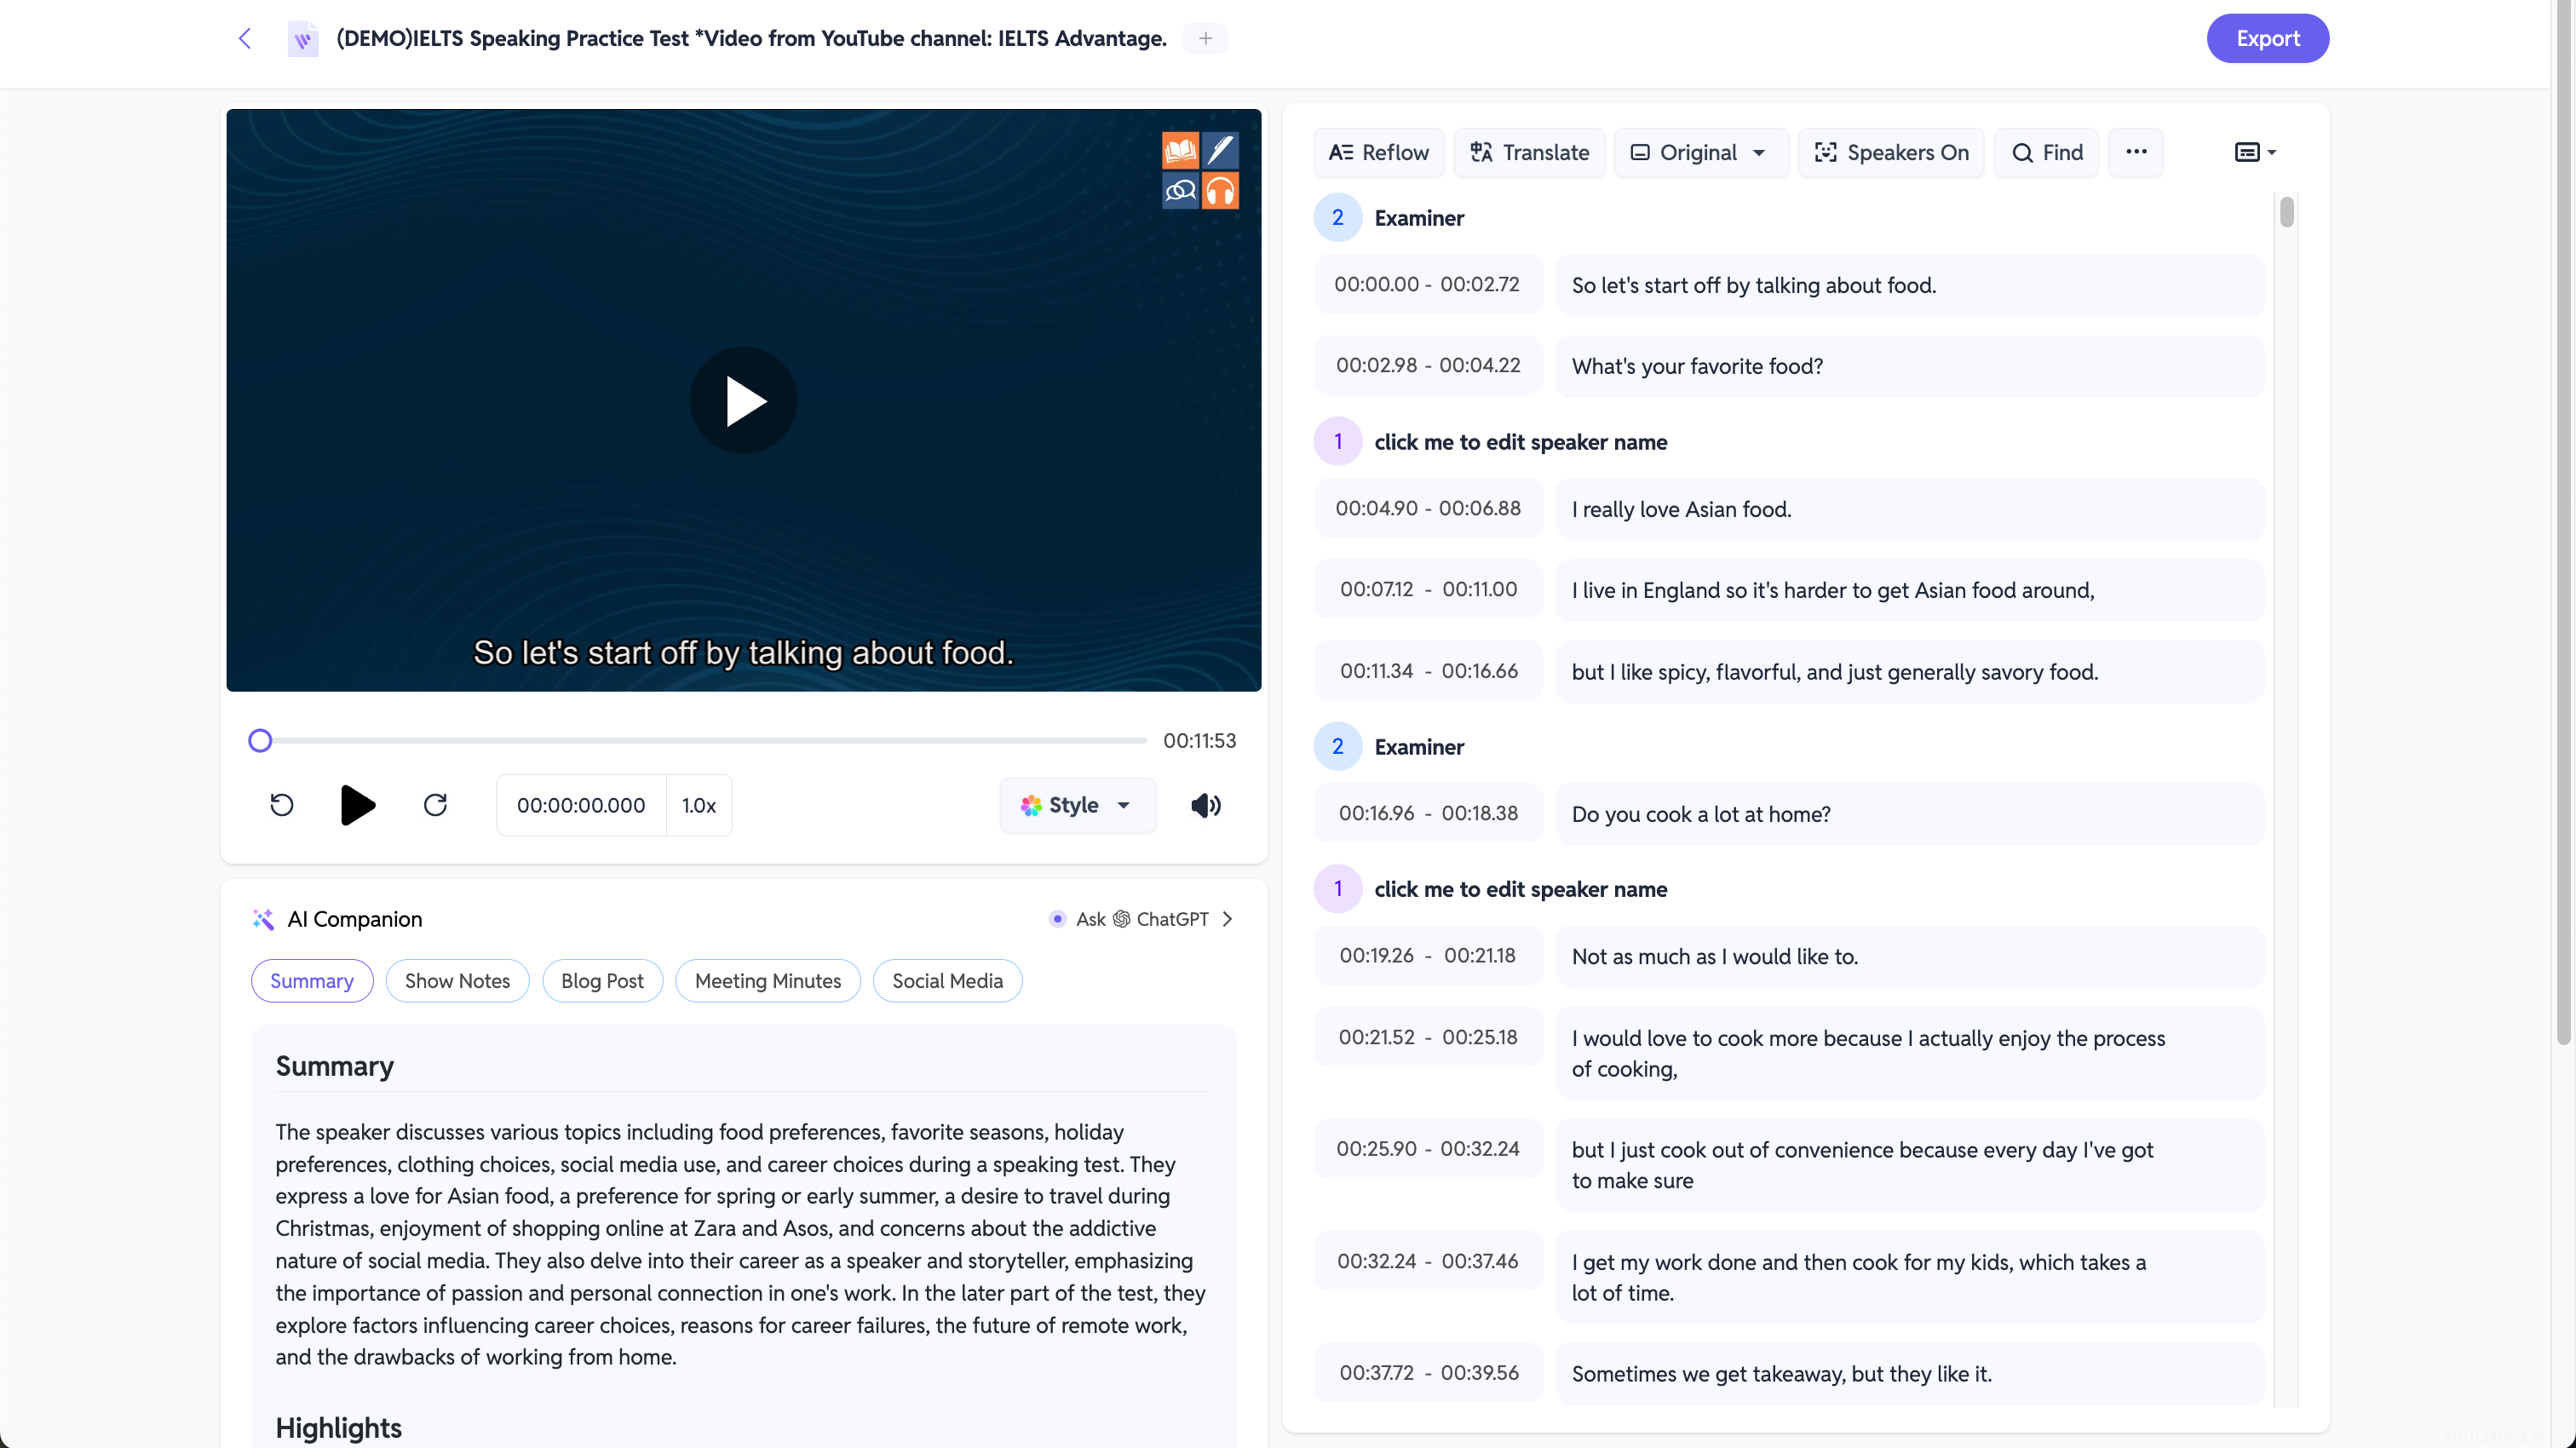Click timestamp 00:04.90 - 00:06.88

click(1428, 508)
